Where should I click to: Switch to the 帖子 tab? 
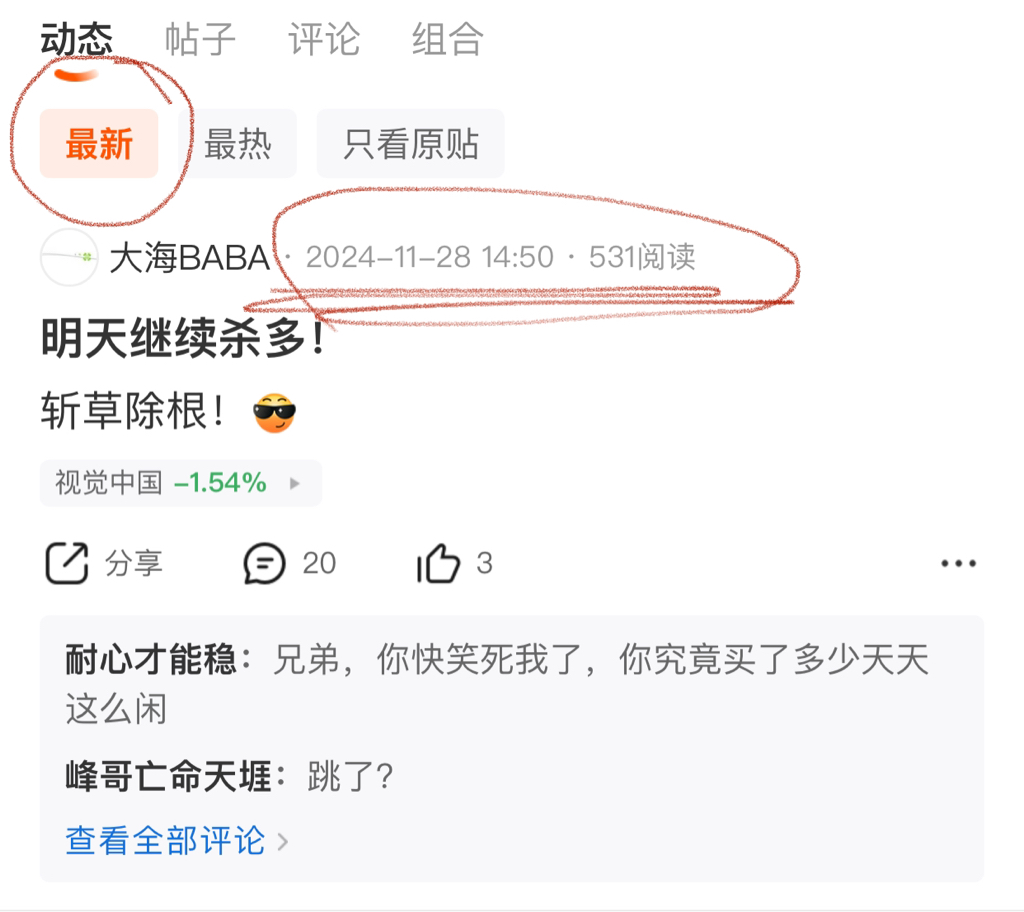200,39
